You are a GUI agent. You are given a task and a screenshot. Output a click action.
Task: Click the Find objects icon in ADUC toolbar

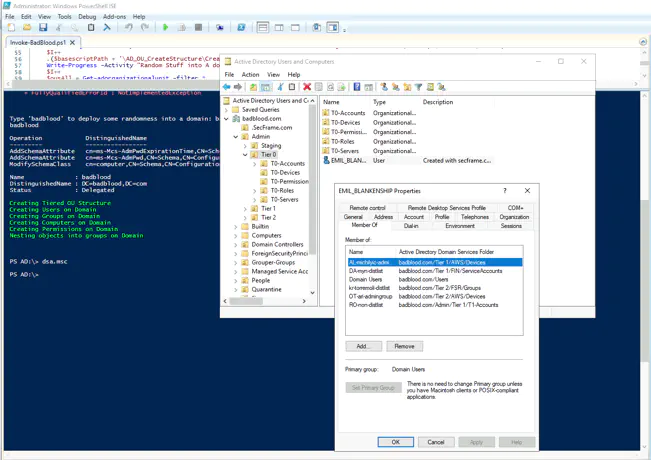tap(430, 87)
